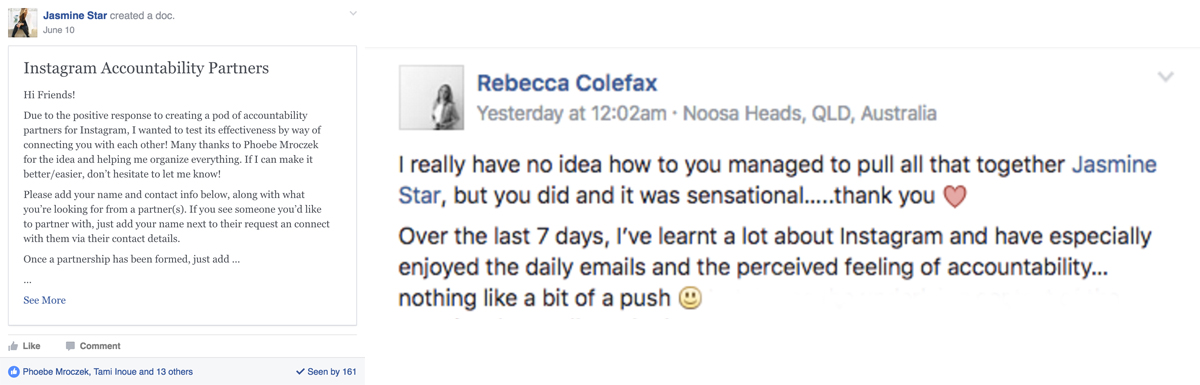This screenshot has height=385, width=1200.
Task: Expand the doc post options chevron
Action: coord(352,14)
